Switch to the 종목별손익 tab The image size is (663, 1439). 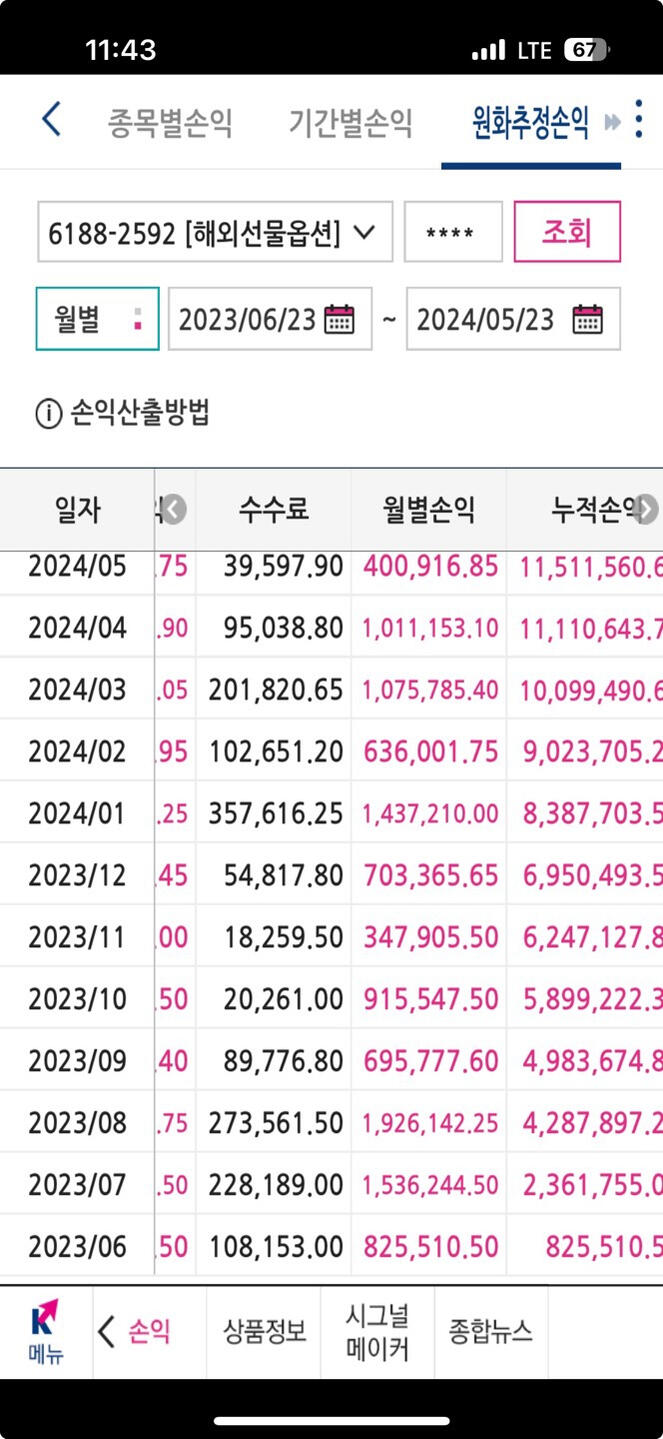170,122
